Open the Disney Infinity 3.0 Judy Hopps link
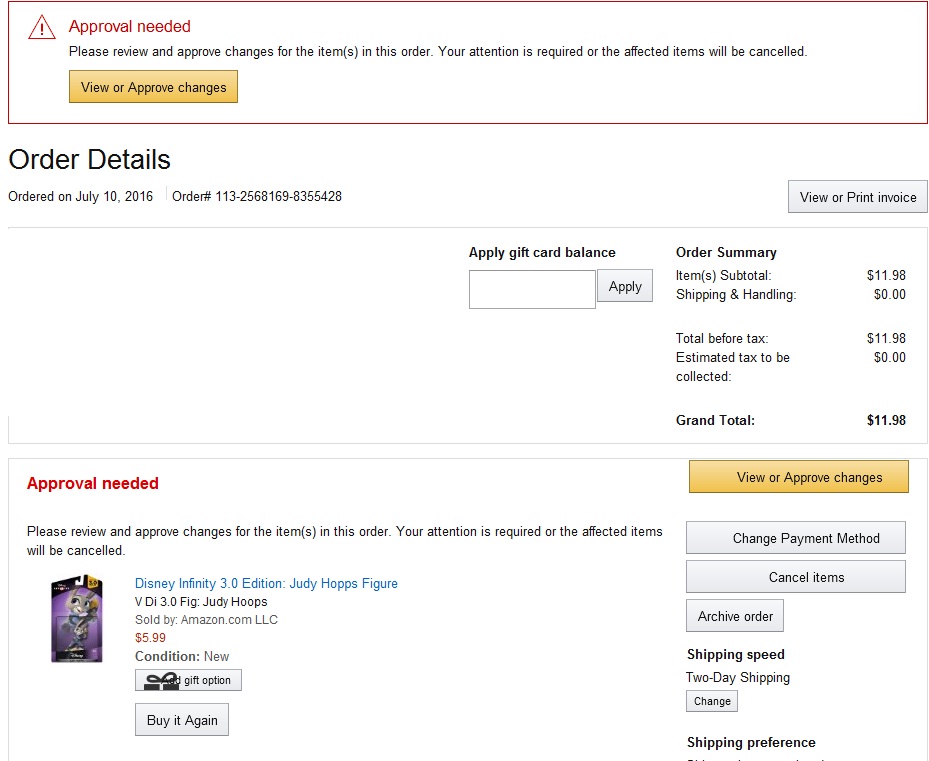Viewport: 929px width, 761px height. pyautogui.click(x=266, y=583)
